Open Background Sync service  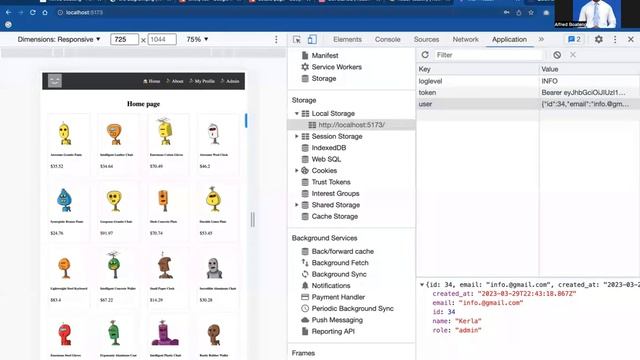tap(339, 274)
